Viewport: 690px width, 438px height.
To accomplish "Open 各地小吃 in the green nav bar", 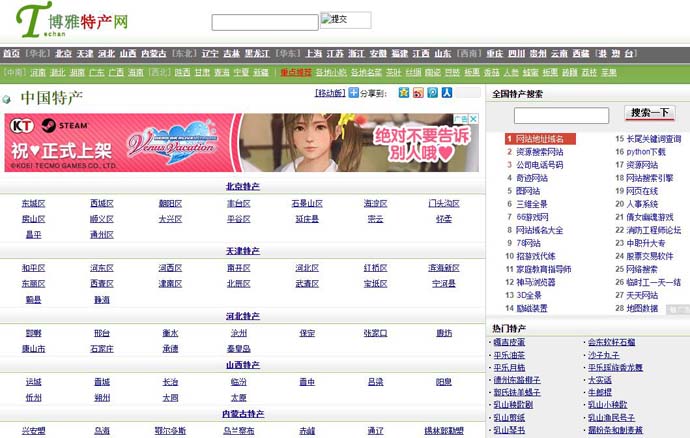I will [x=331, y=72].
